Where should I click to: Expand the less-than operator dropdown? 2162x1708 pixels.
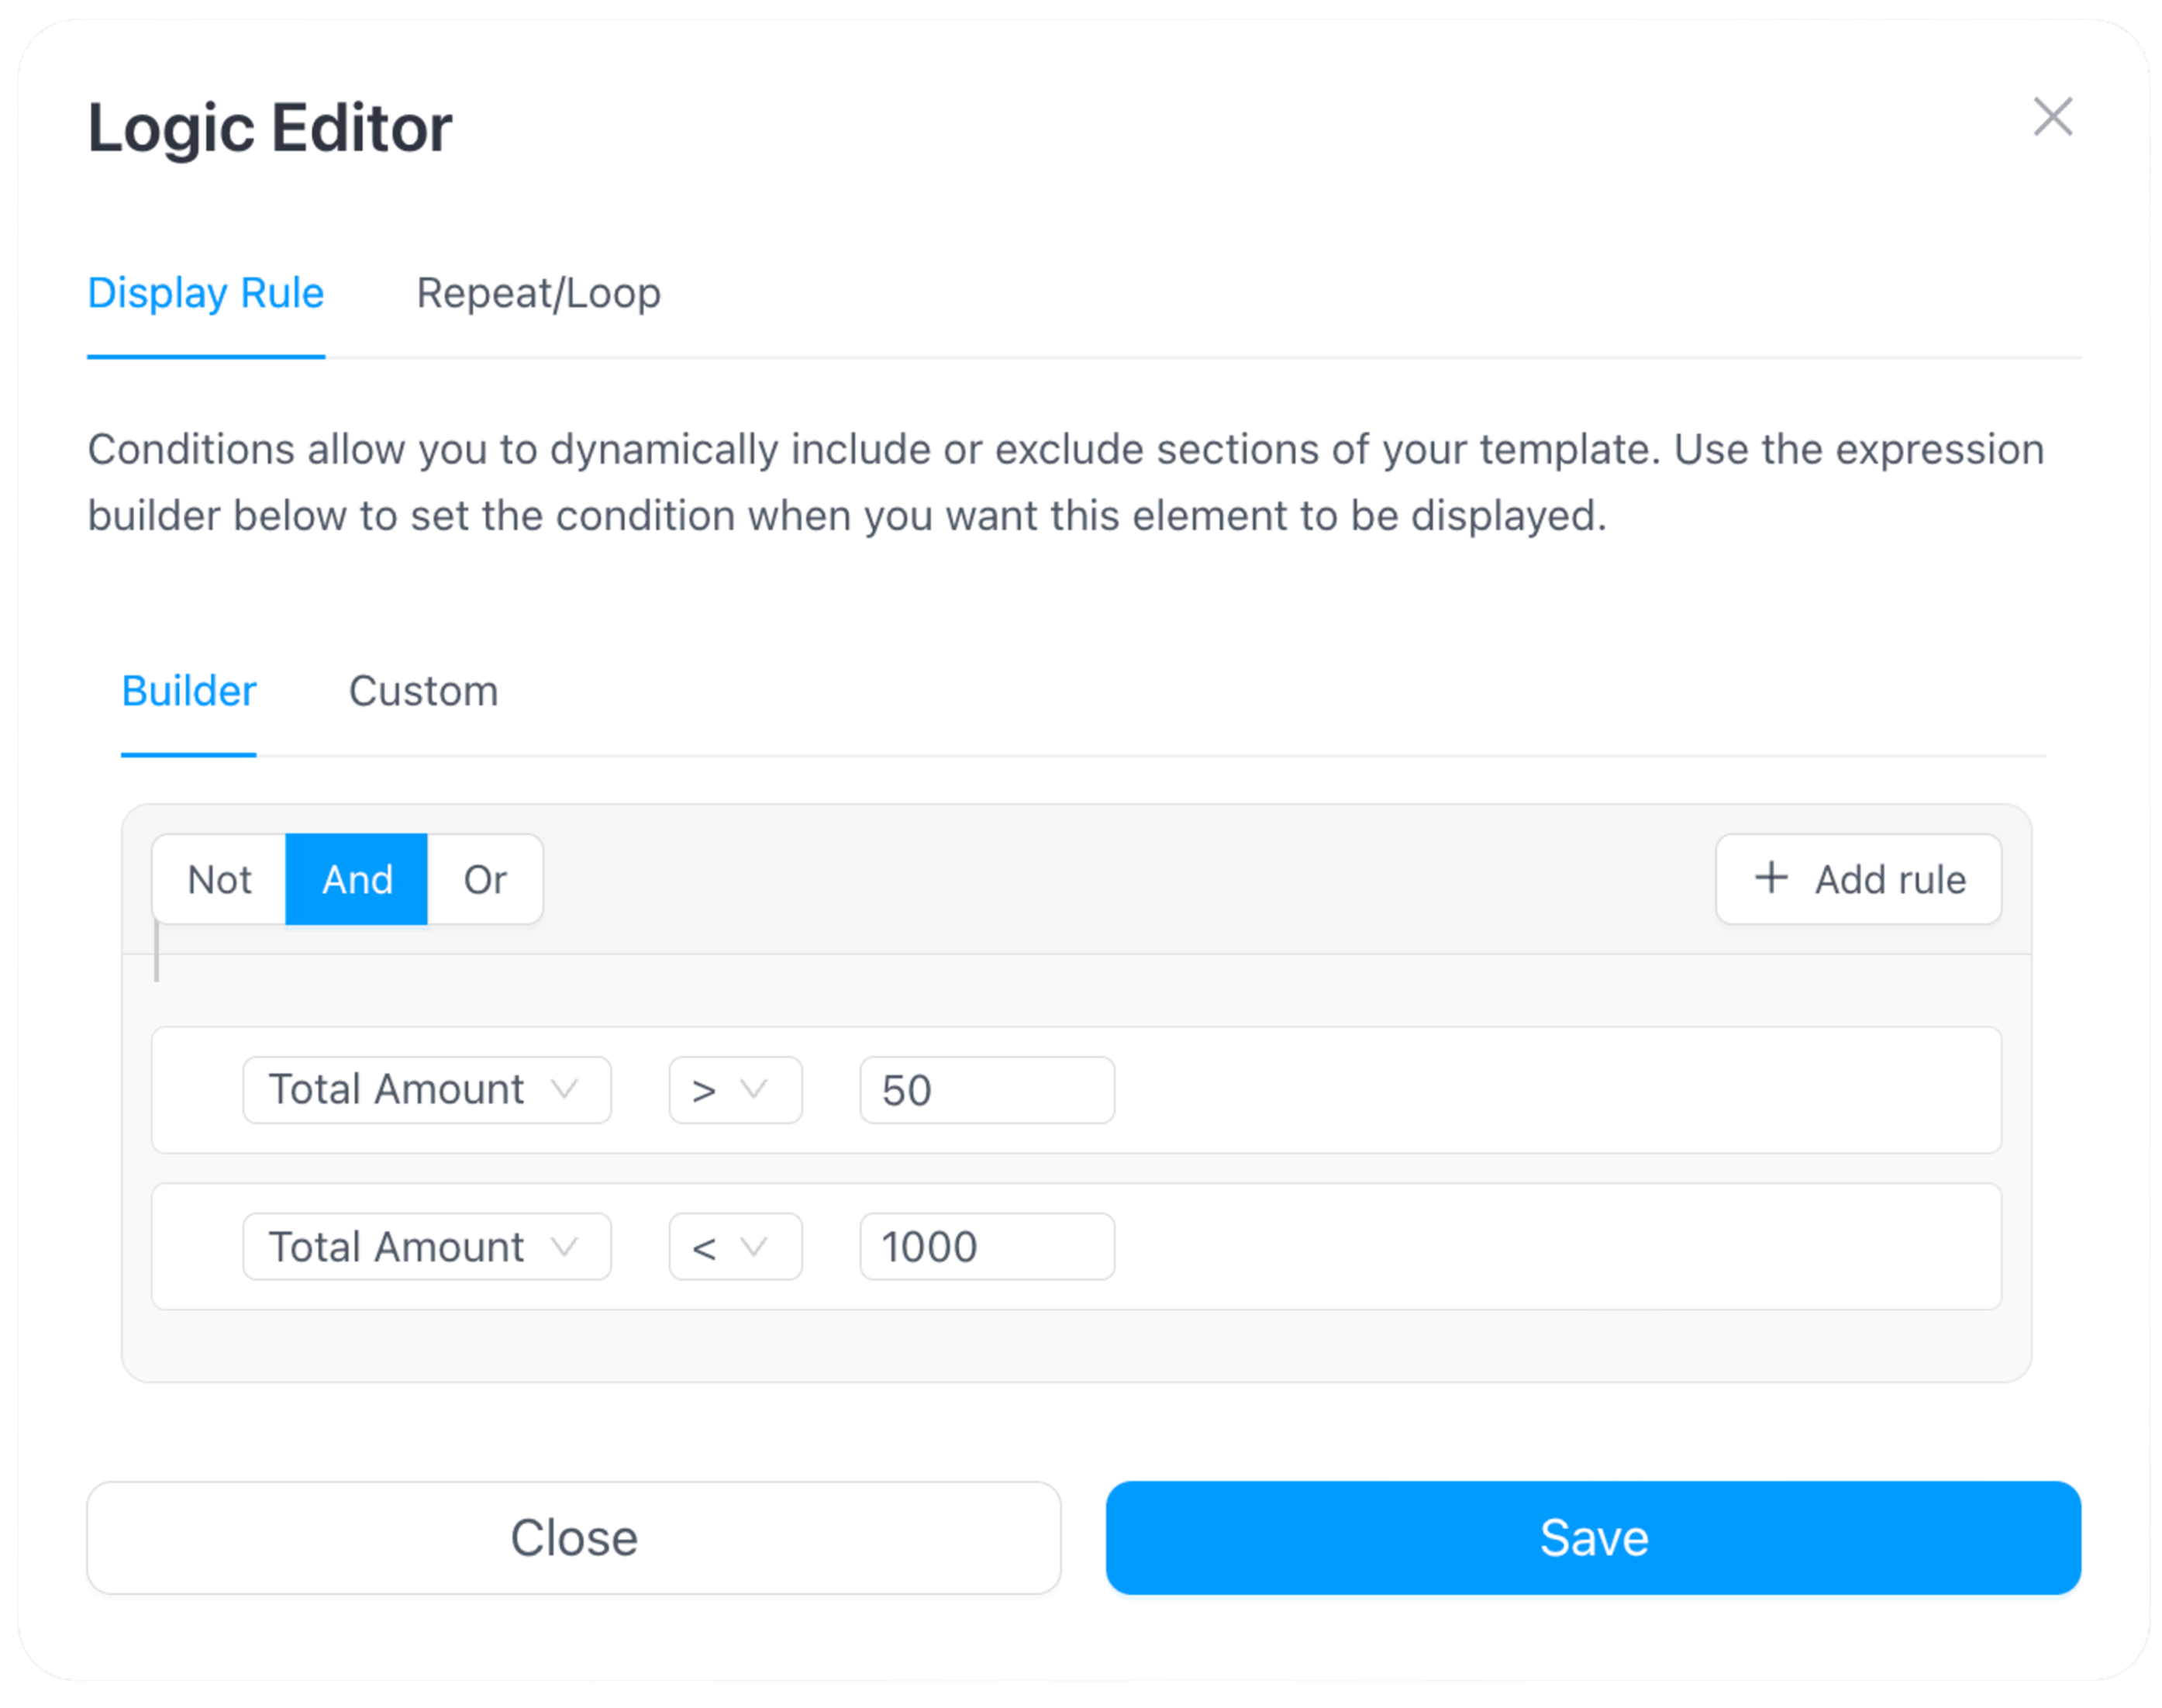click(735, 1247)
